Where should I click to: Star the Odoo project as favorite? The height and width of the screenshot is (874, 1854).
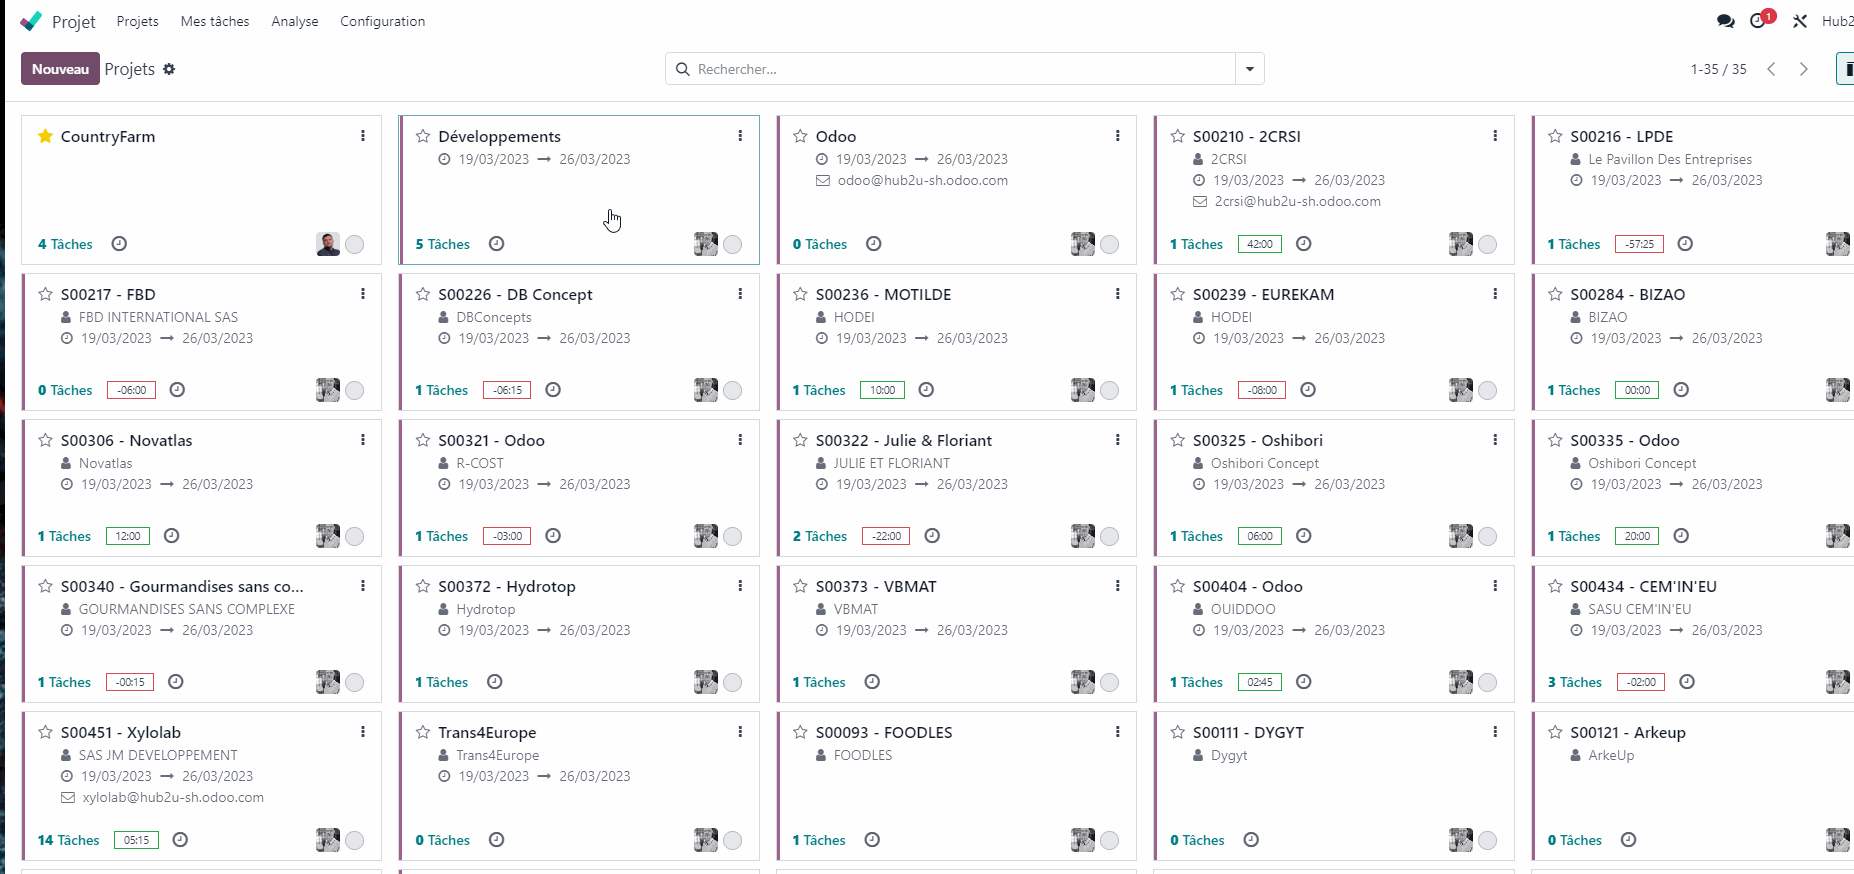tap(800, 136)
